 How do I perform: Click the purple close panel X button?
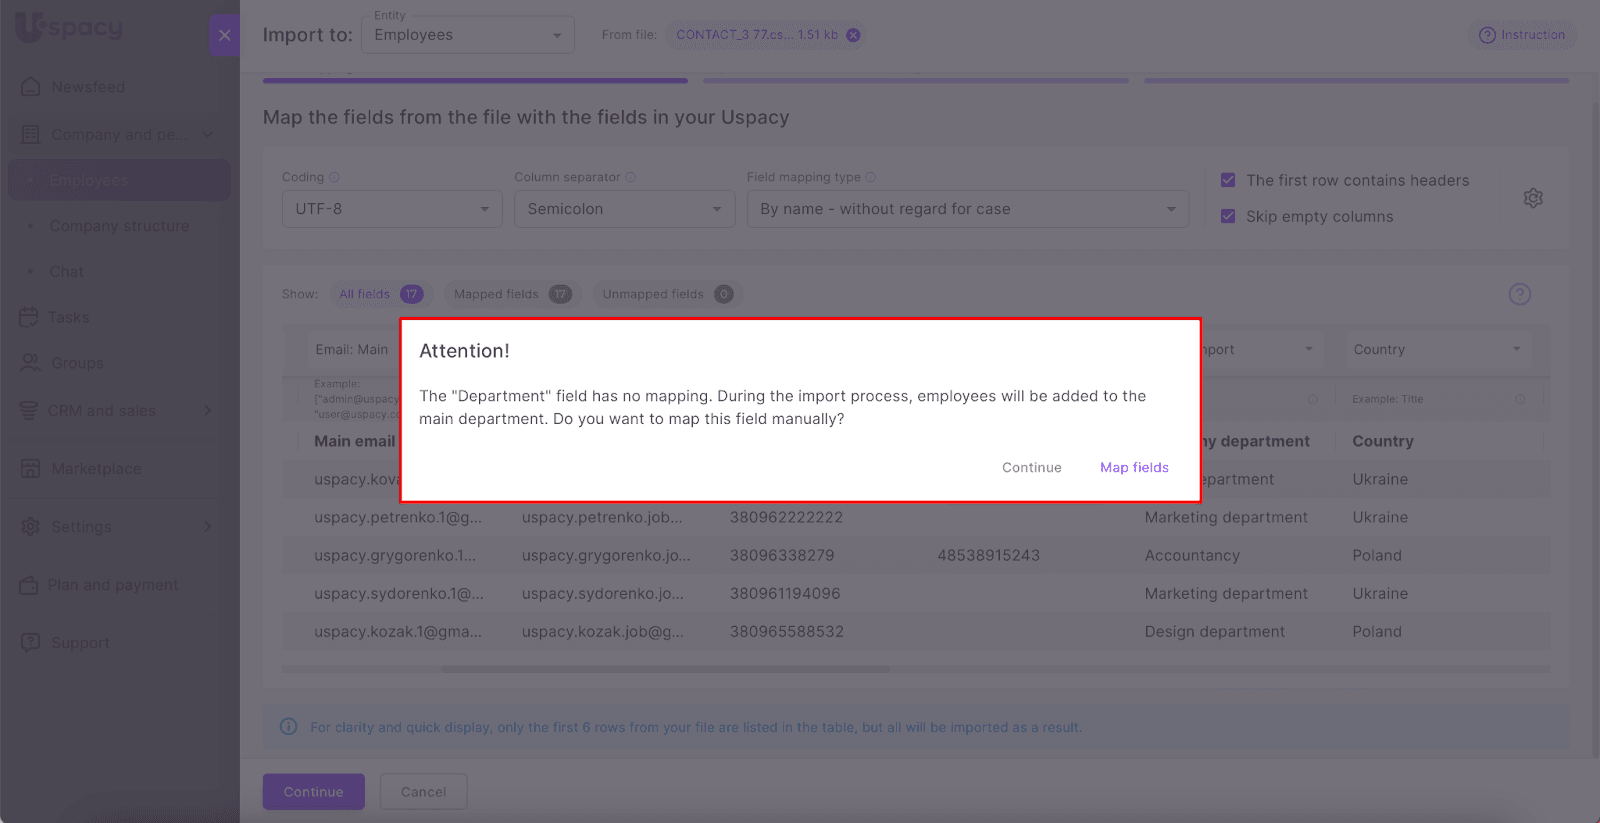(x=224, y=35)
